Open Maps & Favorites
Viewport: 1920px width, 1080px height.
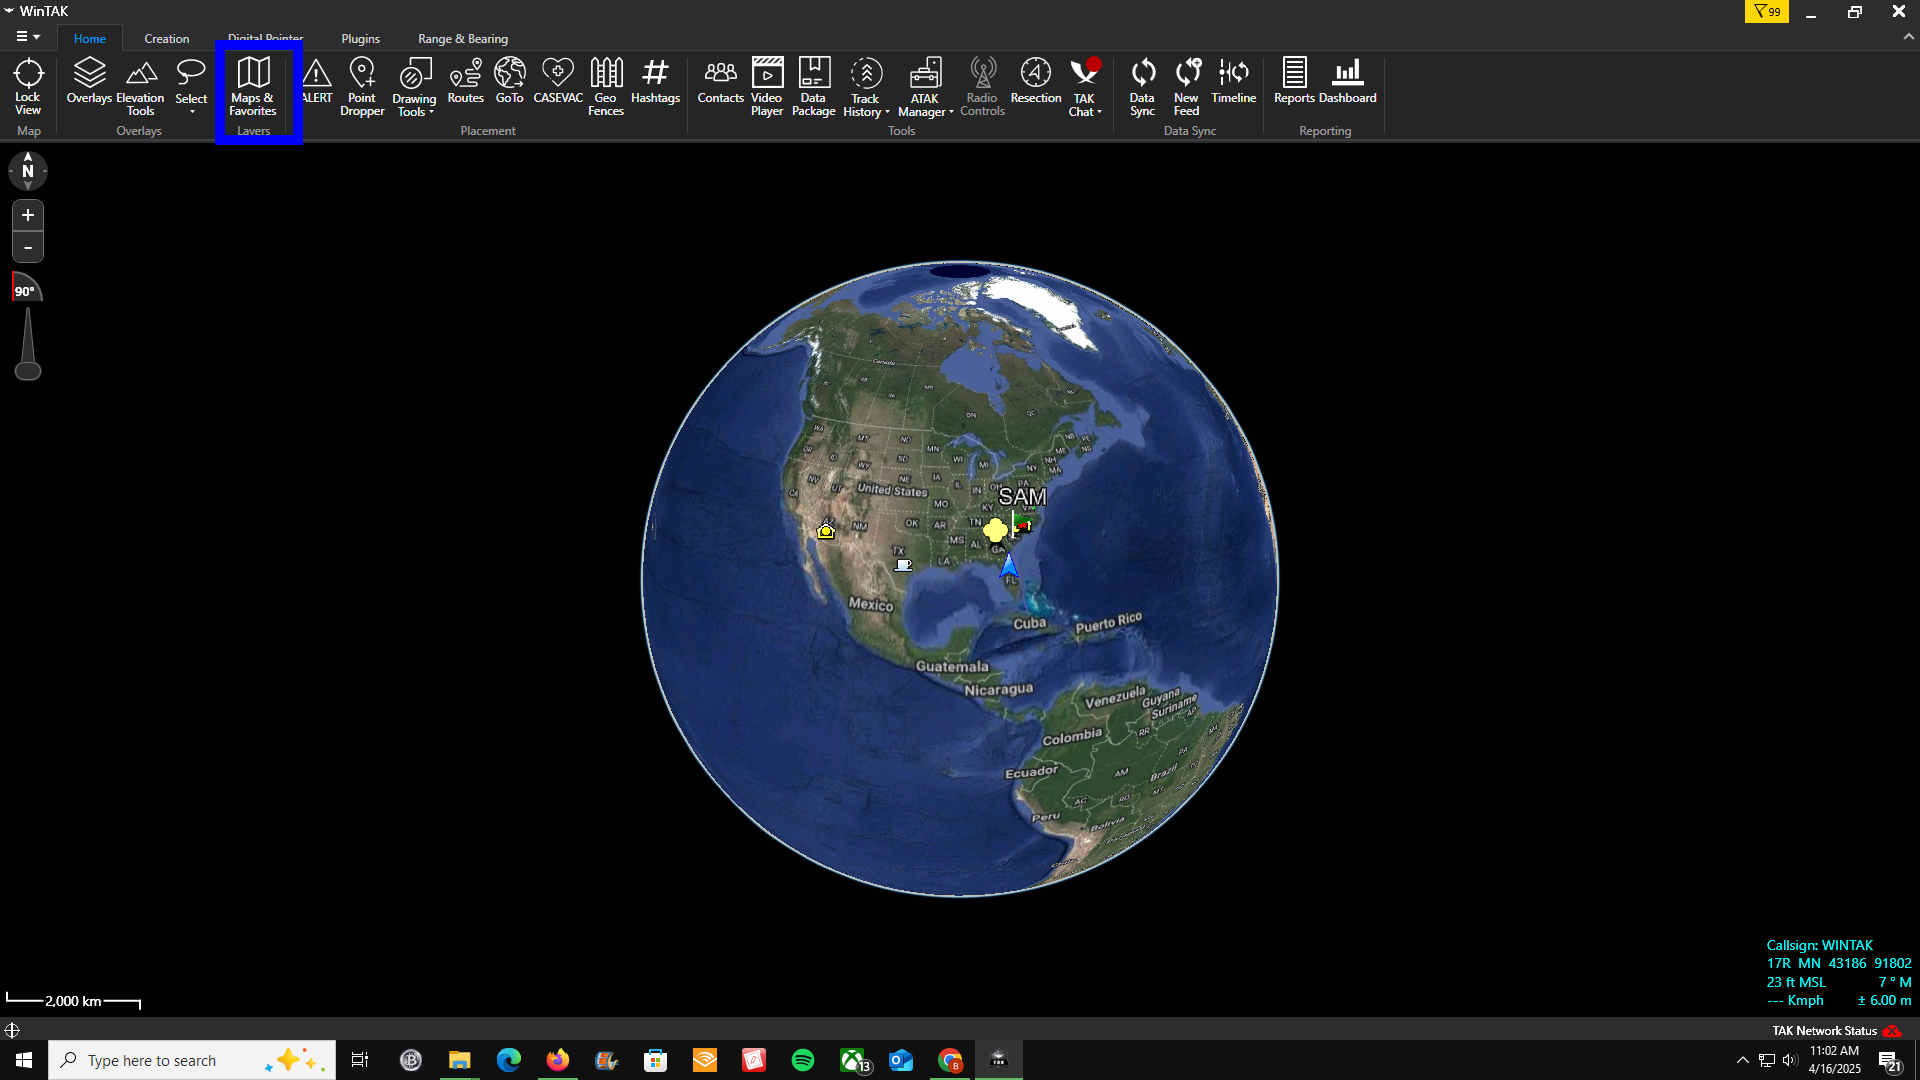[x=253, y=86]
